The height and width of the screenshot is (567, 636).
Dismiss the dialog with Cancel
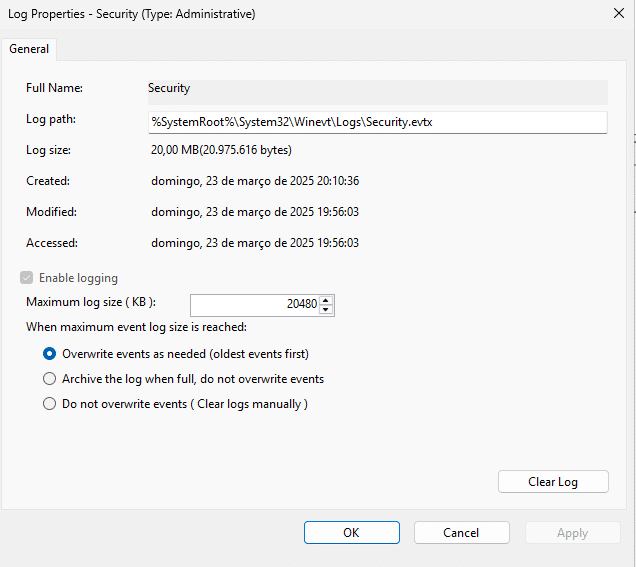coord(461,533)
